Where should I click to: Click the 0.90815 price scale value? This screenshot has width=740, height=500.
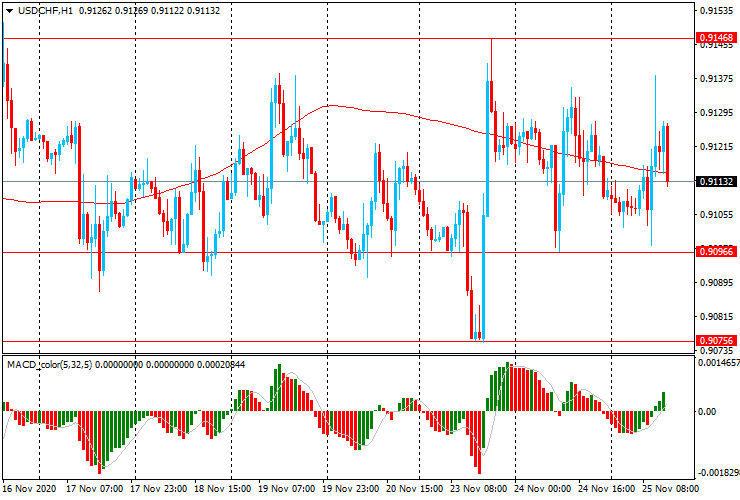(717, 317)
